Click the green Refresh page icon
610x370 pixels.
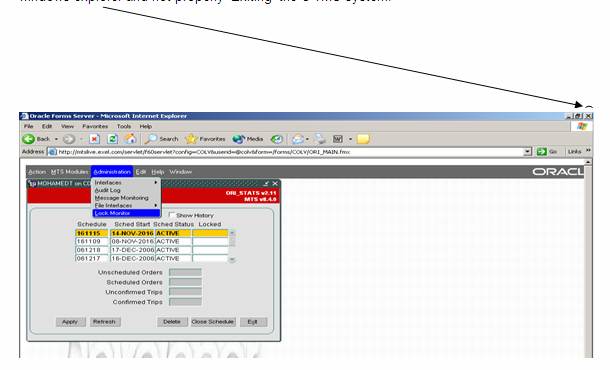(x=112, y=139)
